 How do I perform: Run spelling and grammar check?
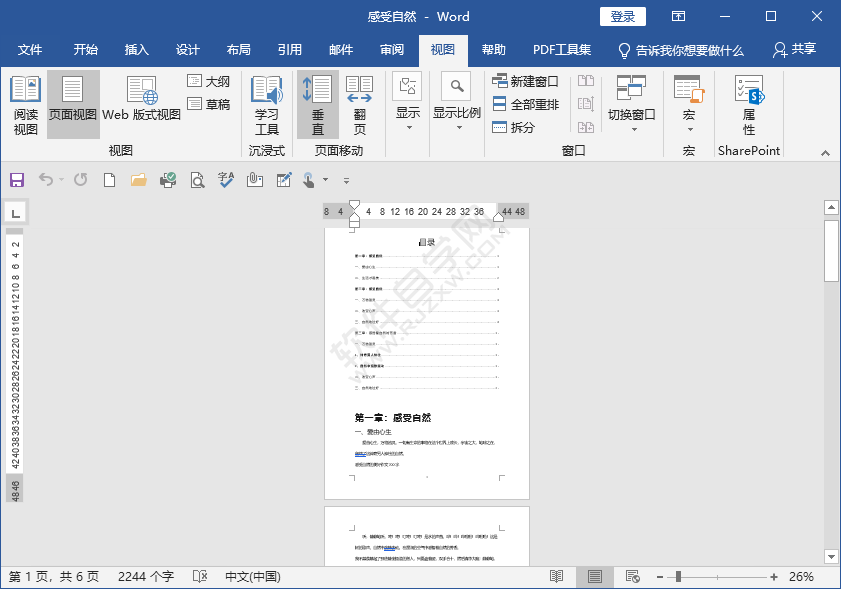point(226,180)
